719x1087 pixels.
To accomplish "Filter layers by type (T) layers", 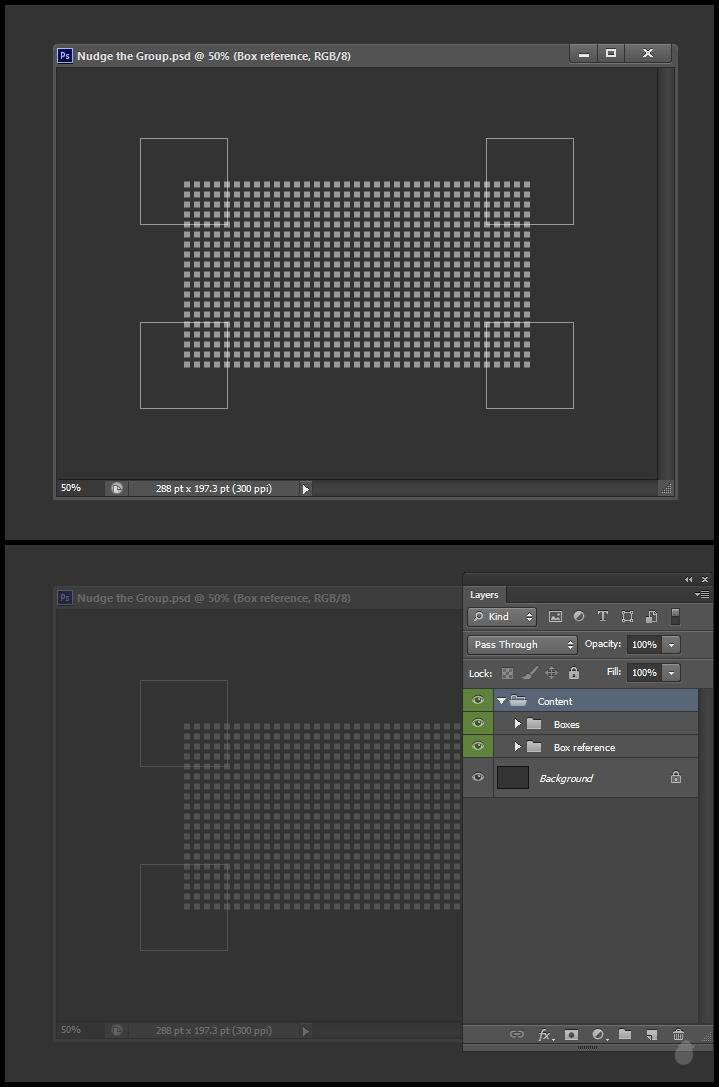I will tap(603, 617).
